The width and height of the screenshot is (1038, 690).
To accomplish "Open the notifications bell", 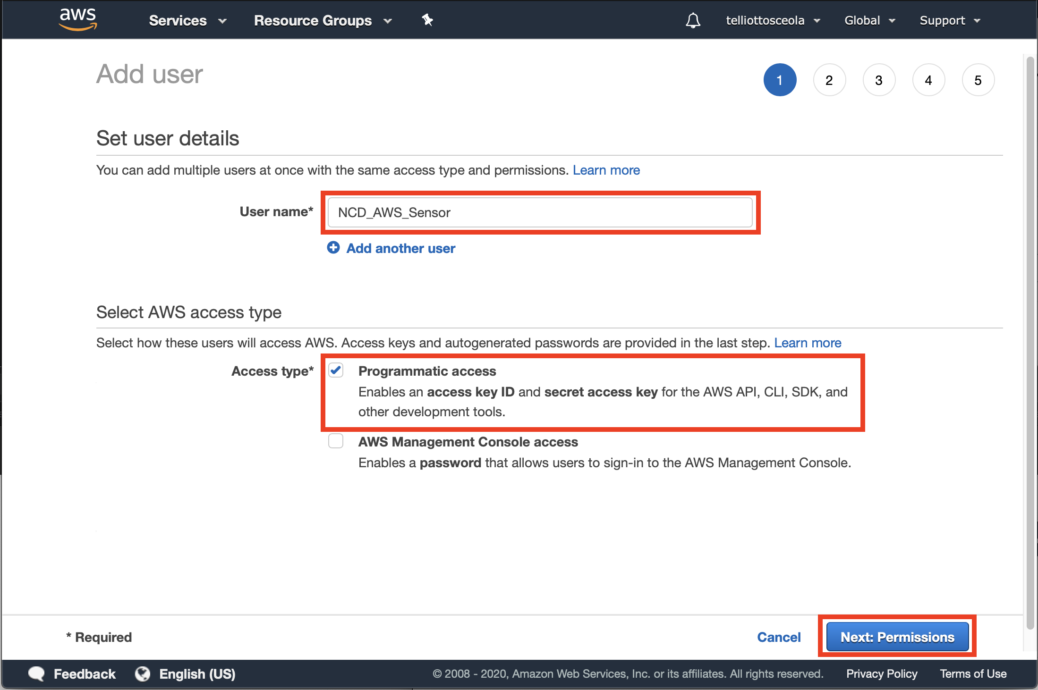I will [x=693, y=20].
